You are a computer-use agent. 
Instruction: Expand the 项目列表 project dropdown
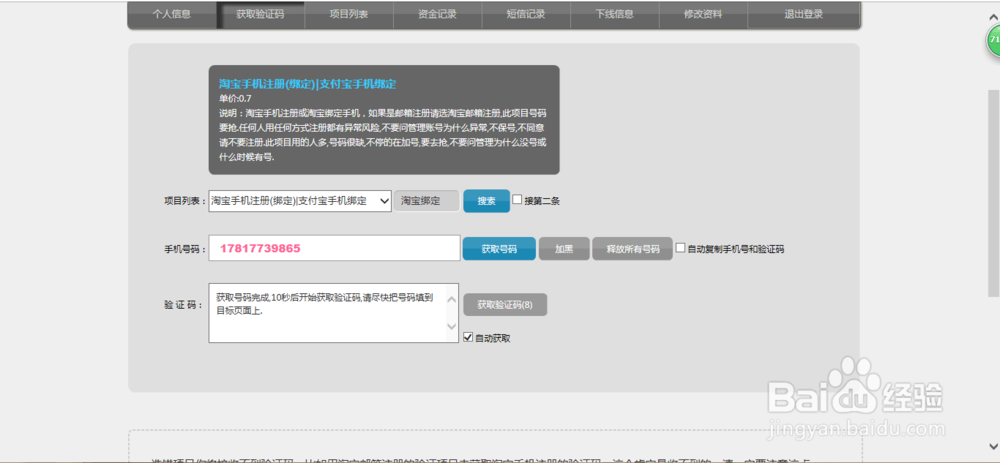pyautogui.click(x=300, y=200)
